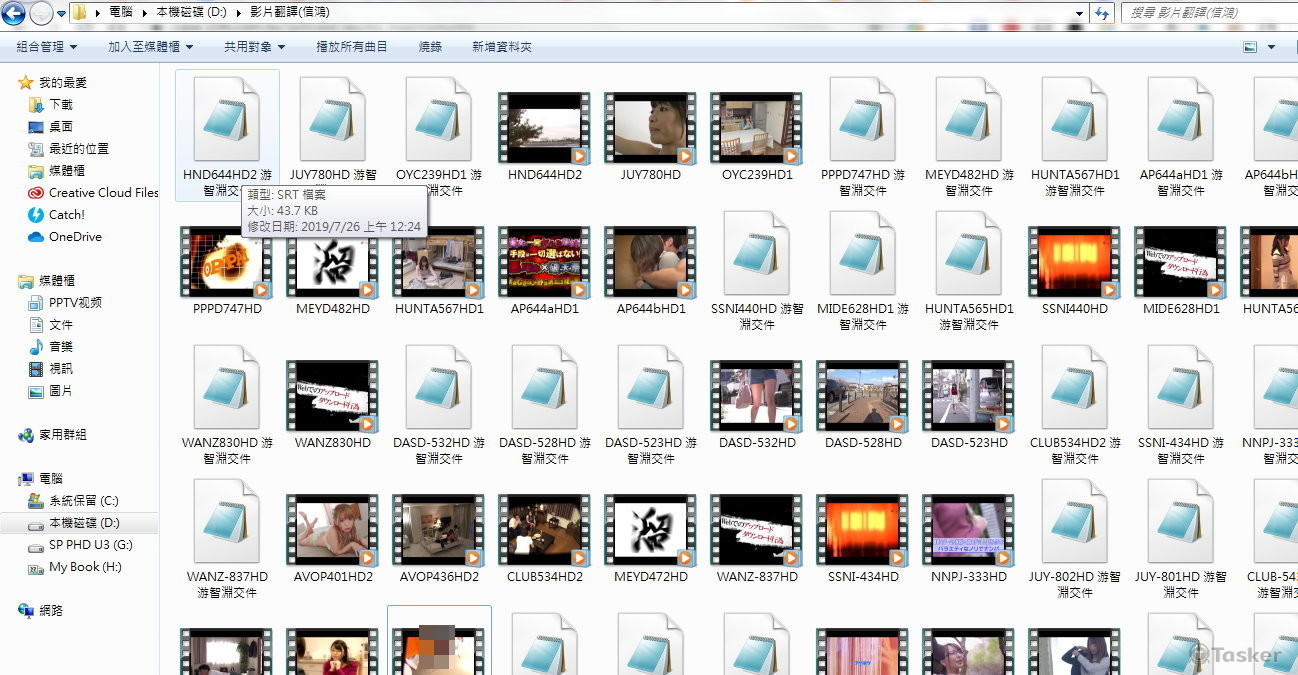Open the PPTV视频 library
The width and height of the screenshot is (1298, 675).
(75, 303)
